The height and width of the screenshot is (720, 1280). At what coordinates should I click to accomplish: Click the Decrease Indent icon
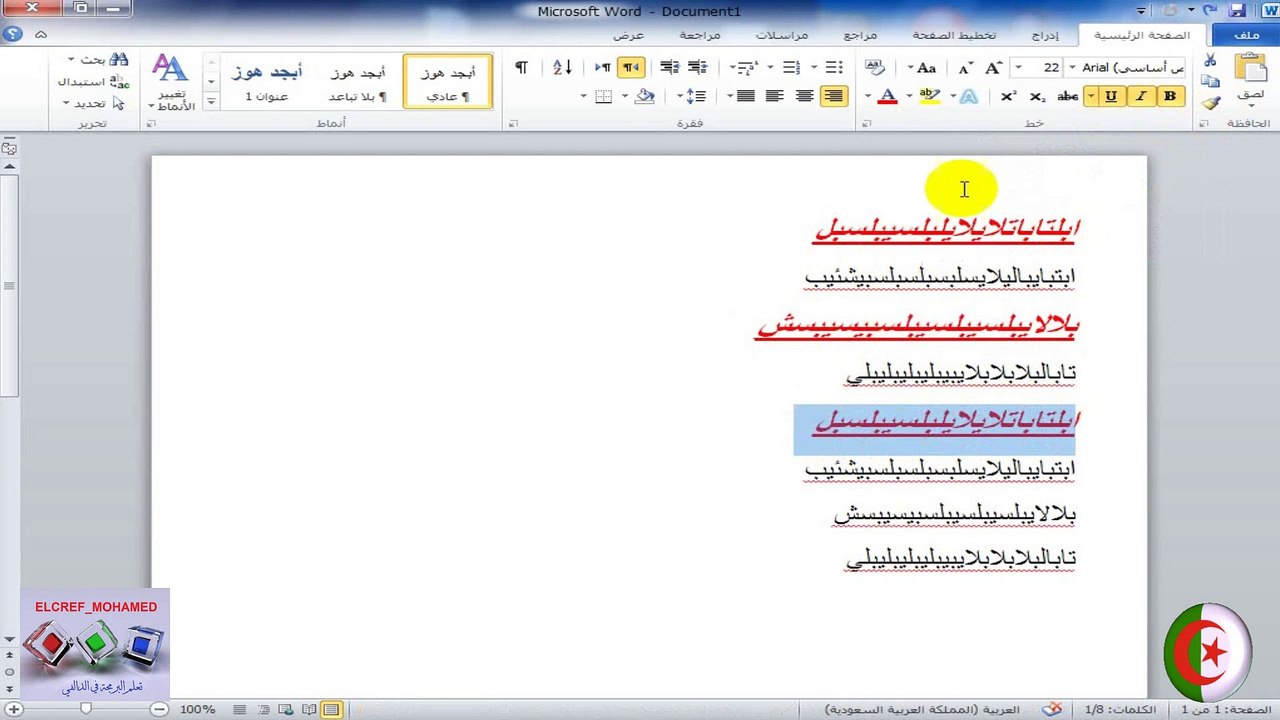pyautogui.click(x=697, y=67)
